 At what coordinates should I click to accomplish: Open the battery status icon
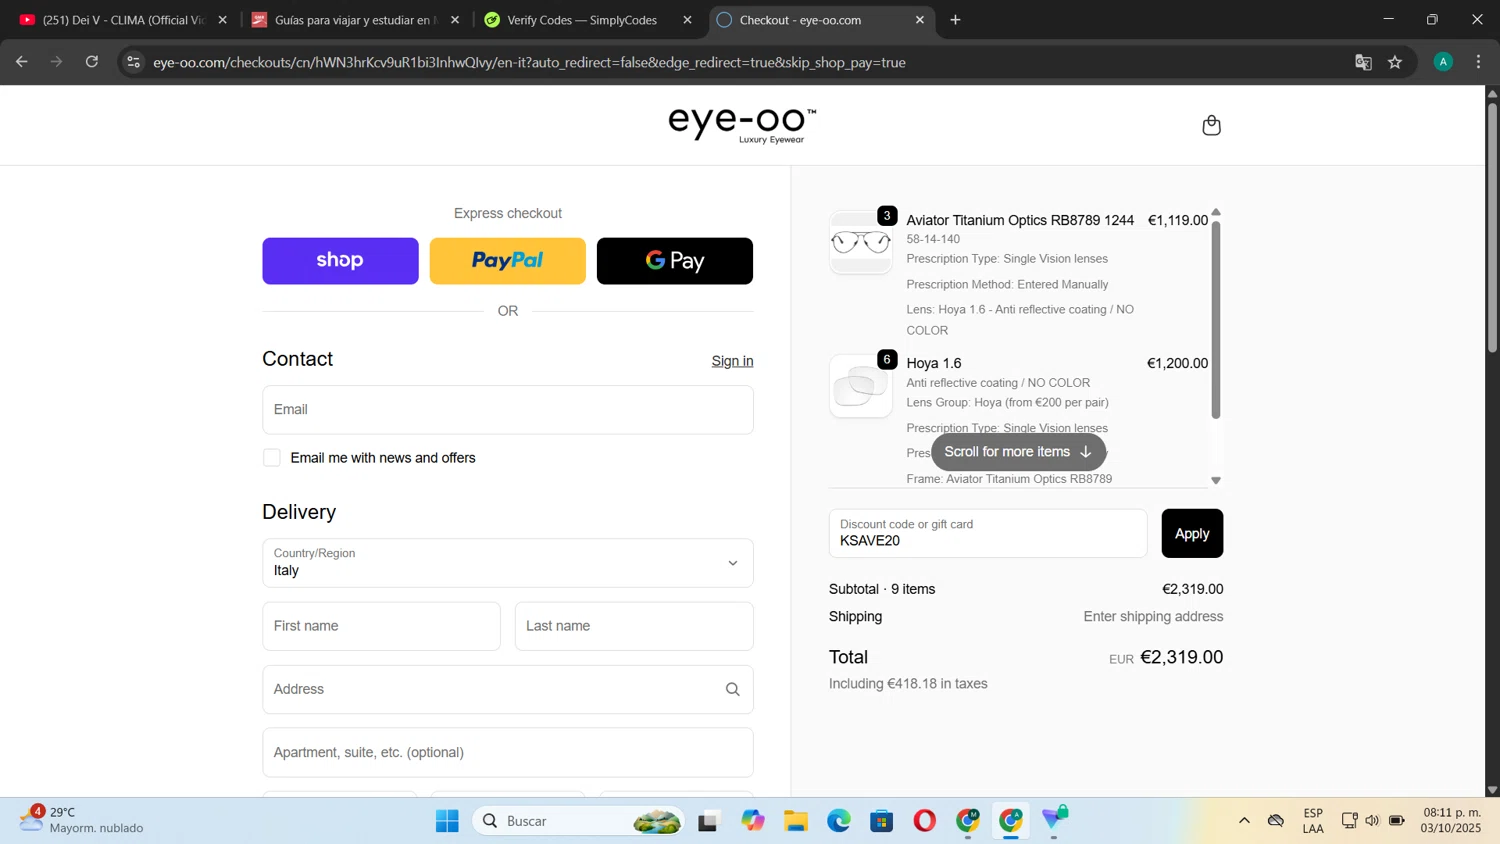click(1397, 821)
